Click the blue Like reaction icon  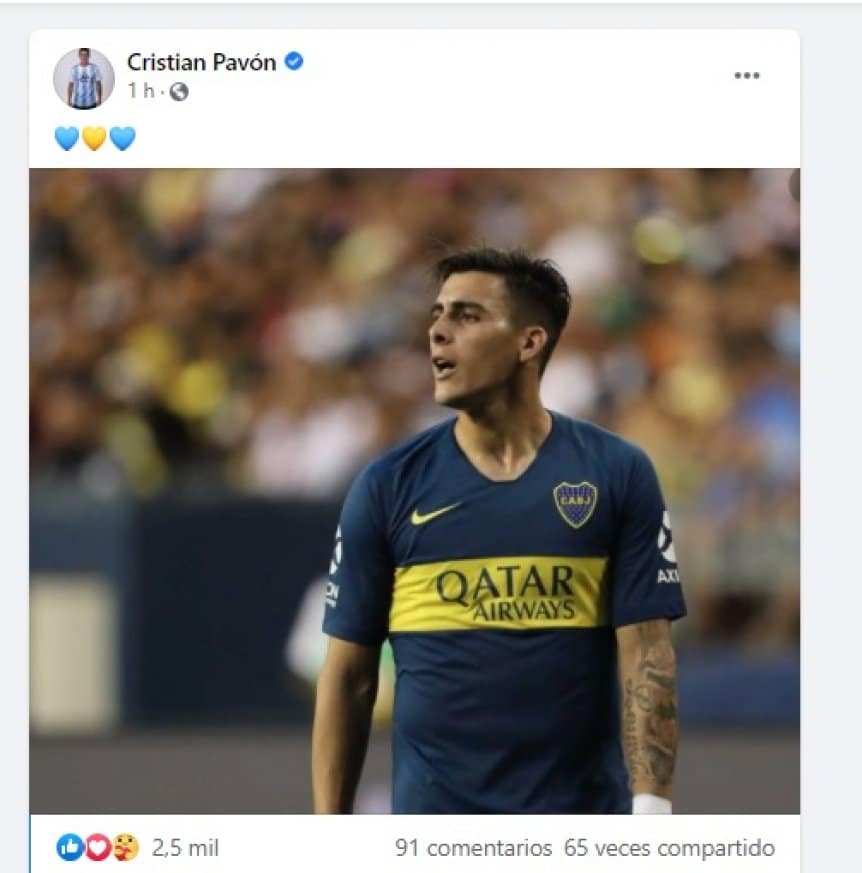pyautogui.click(x=70, y=848)
